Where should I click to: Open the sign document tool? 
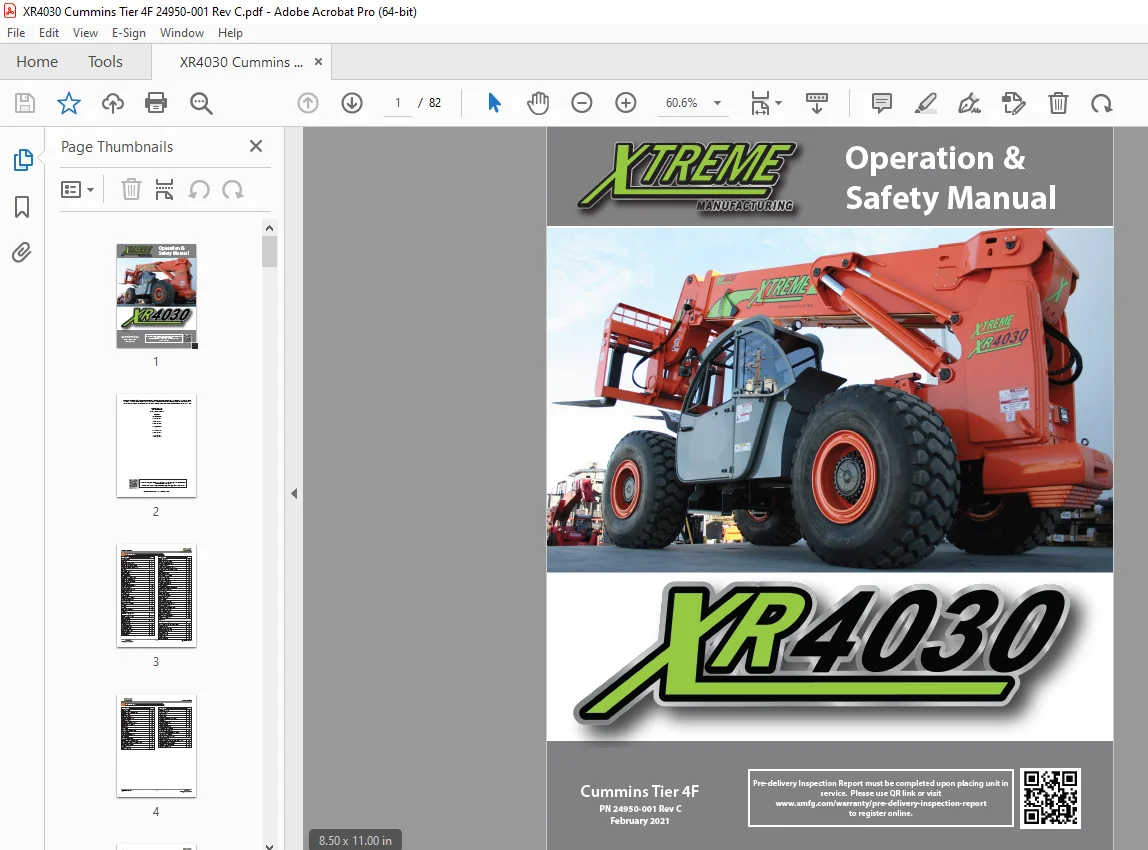click(969, 103)
